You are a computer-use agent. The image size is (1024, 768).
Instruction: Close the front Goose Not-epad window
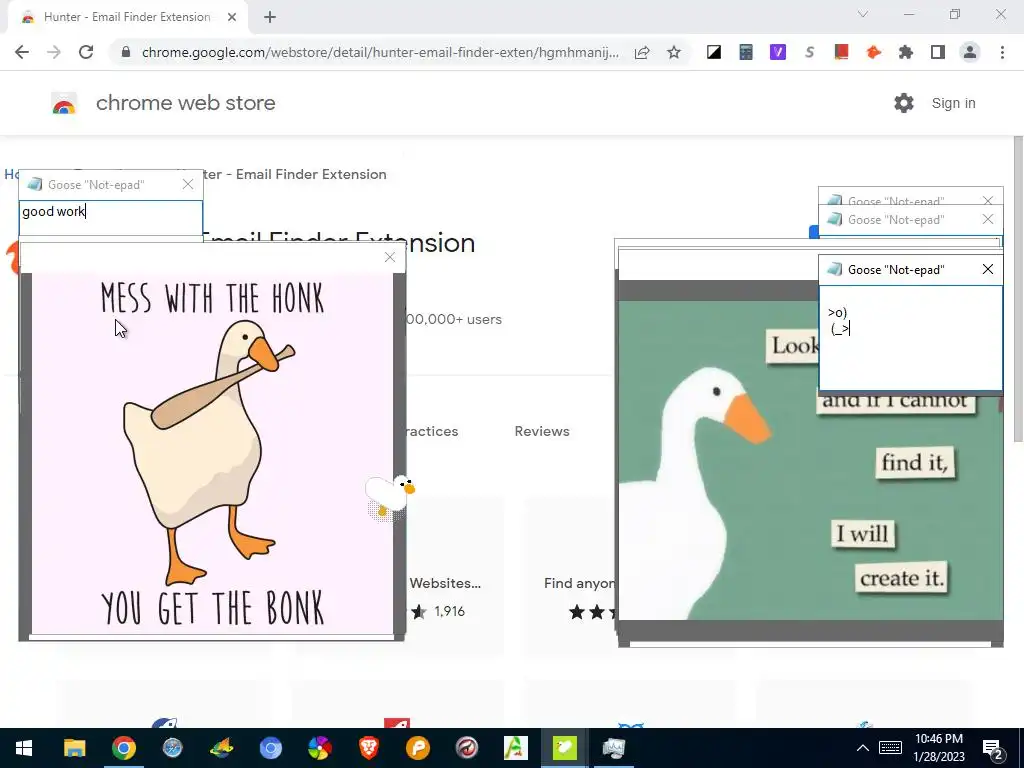click(988, 269)
